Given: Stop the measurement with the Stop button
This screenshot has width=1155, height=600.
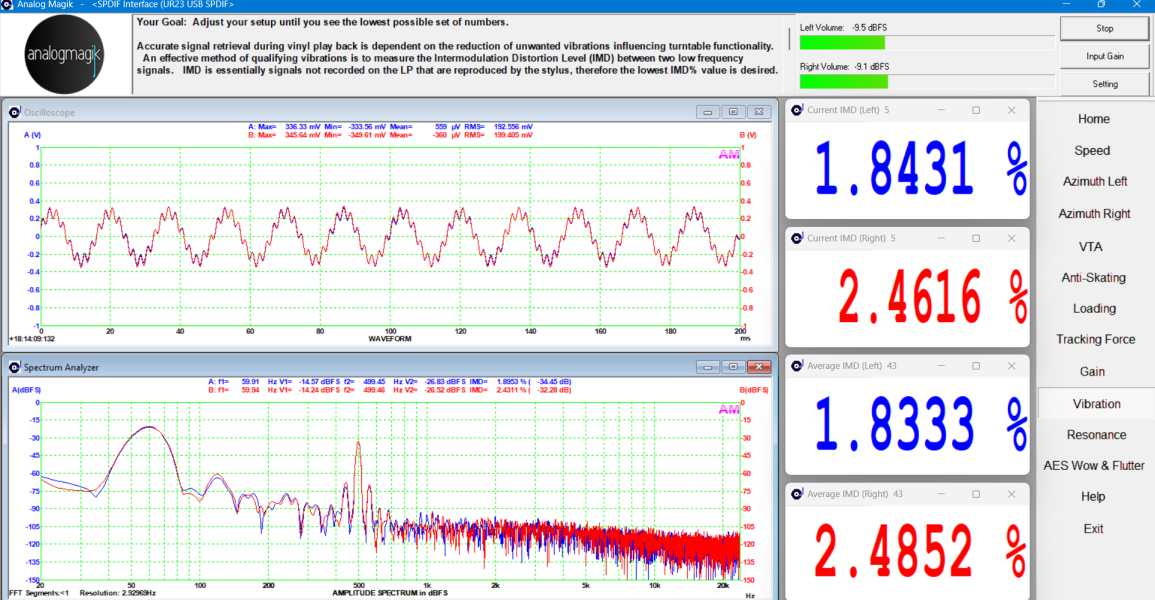Looking at the screenshot, I should click(x=1104, y=28).
